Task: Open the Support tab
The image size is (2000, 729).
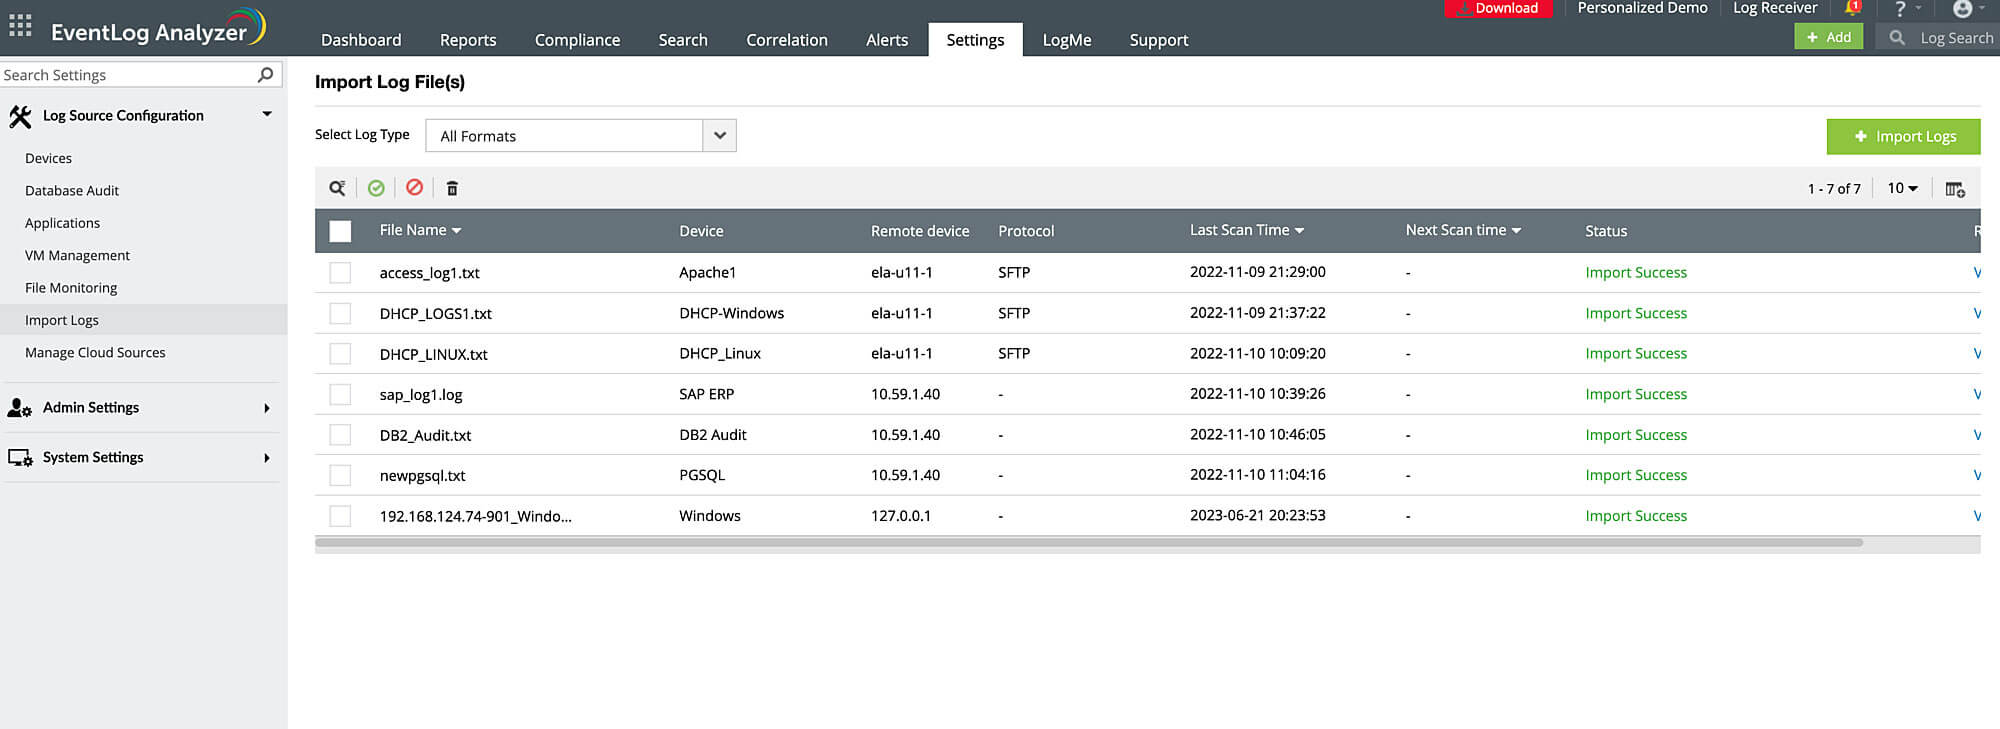Action: click(1159, 40)
